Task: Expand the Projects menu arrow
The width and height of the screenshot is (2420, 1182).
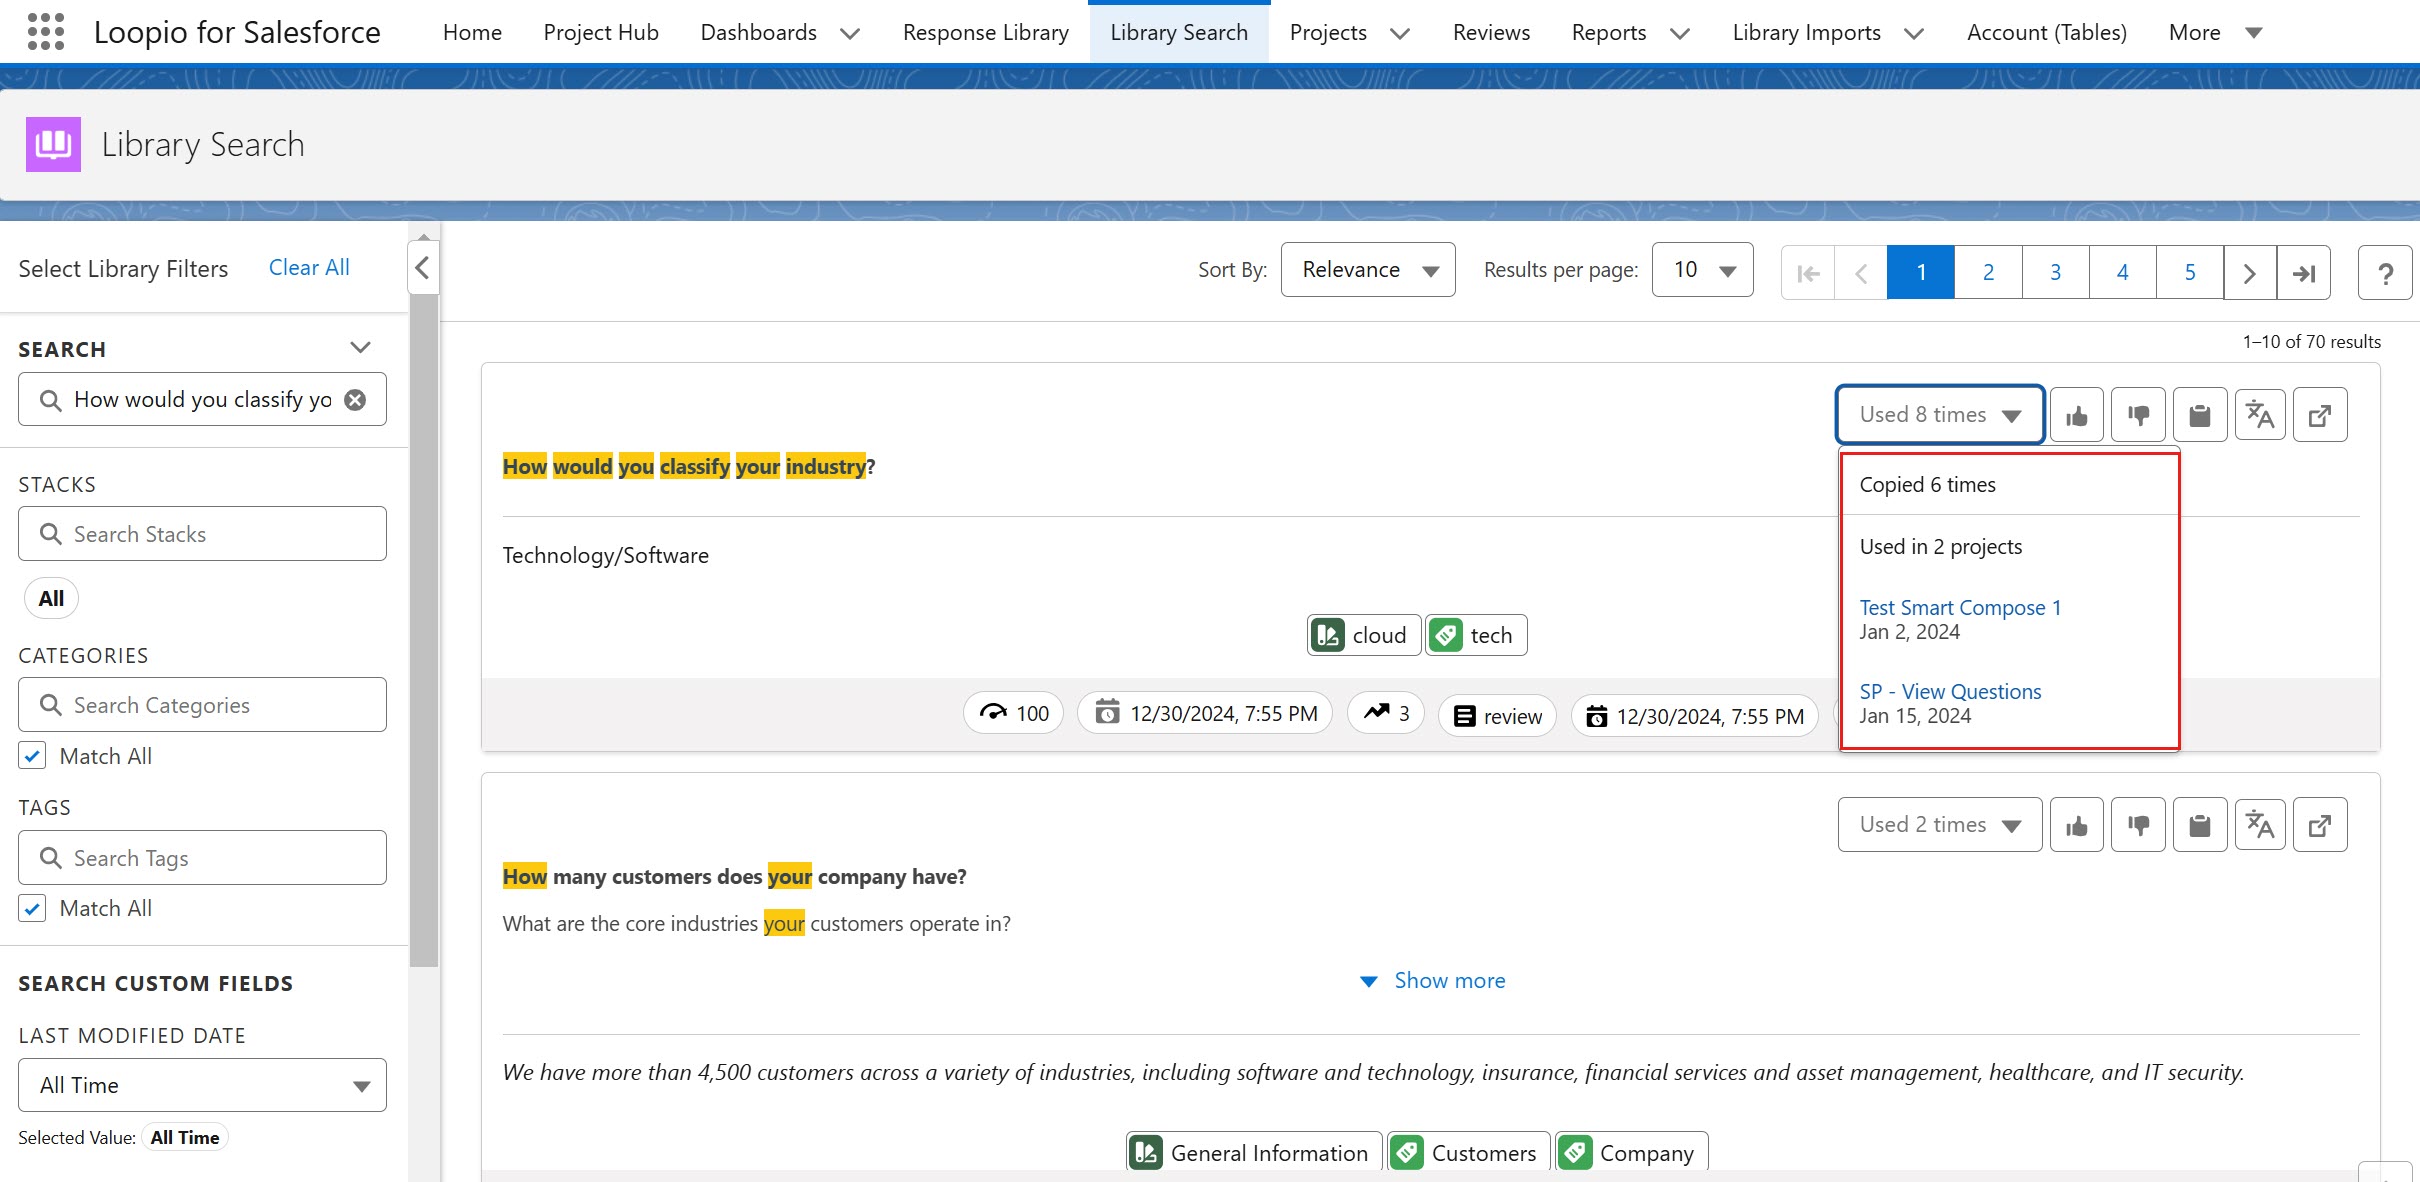Action: pyautogui.click(x=1400, y=33)
